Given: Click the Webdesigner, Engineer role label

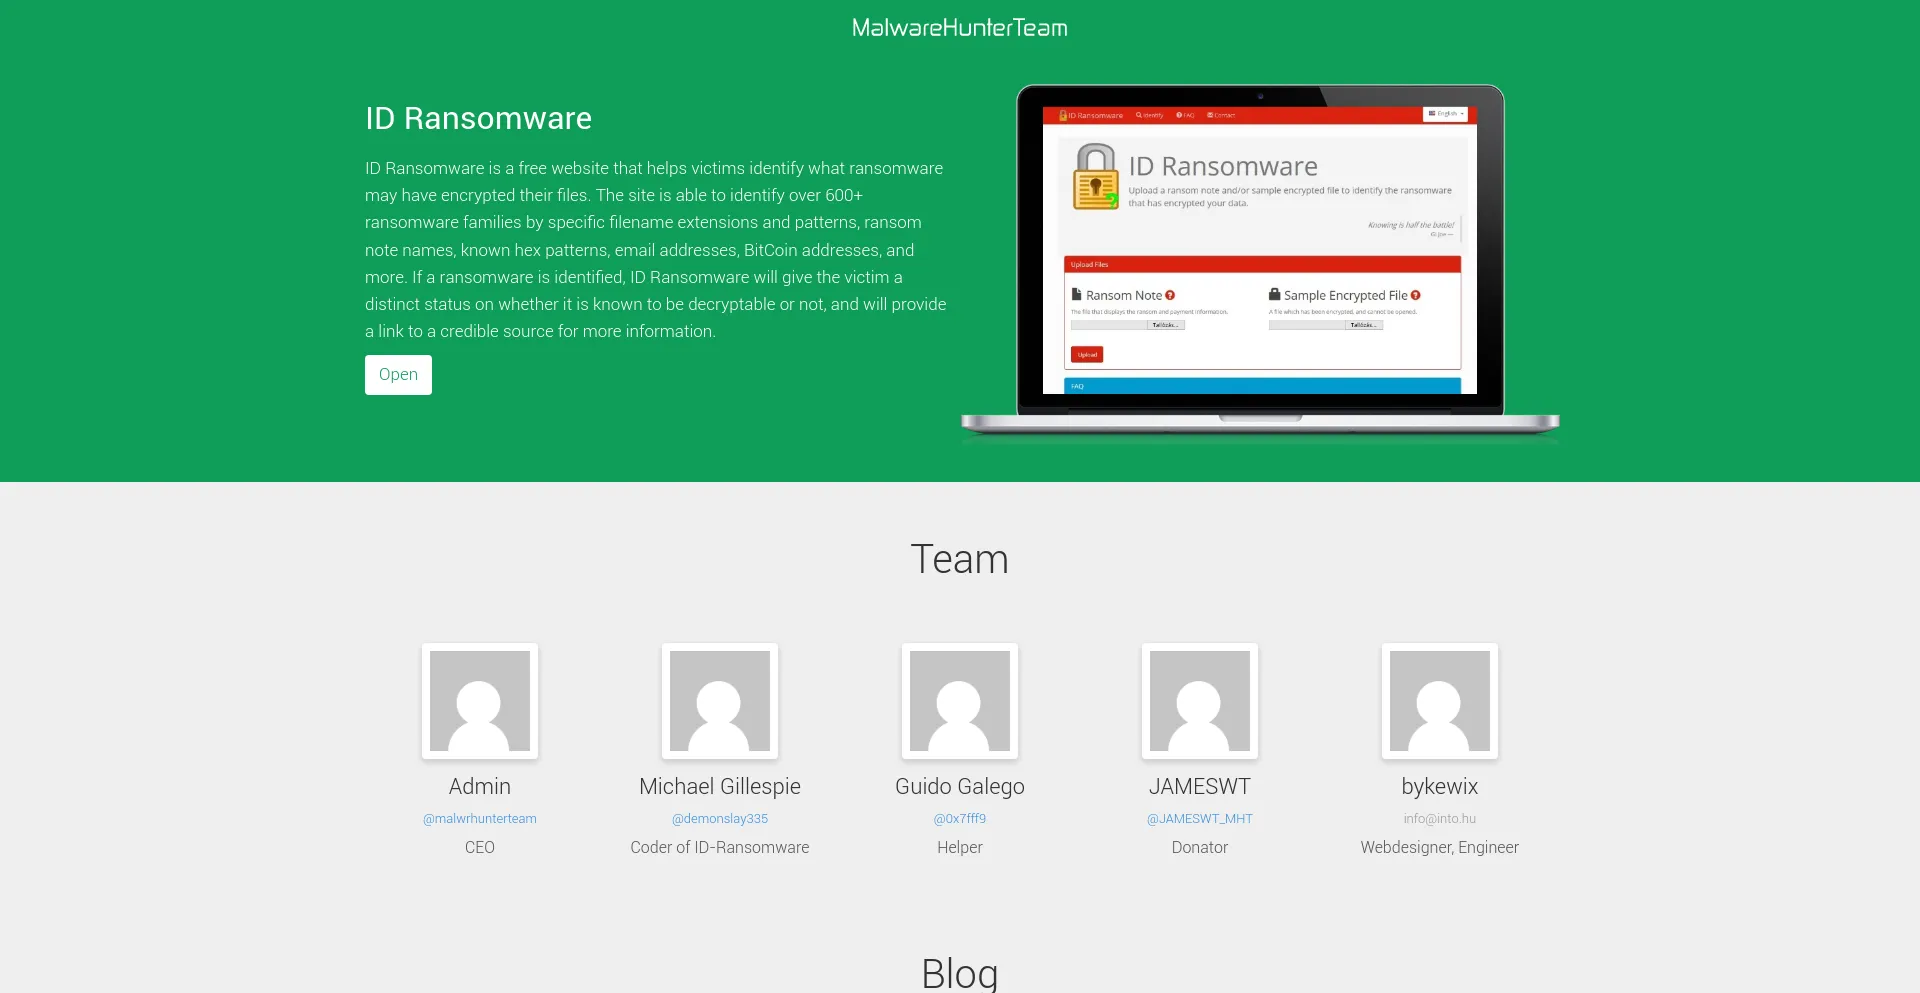Looking at the screenshot, I should 1440,848.
